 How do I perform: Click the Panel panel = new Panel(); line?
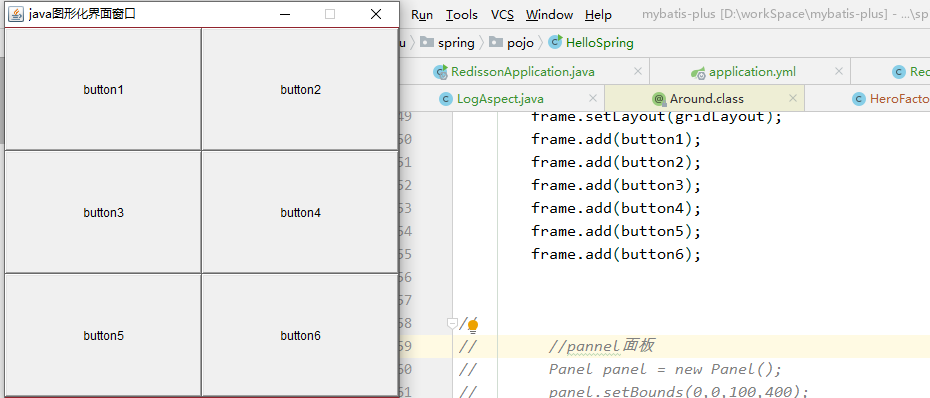tap(665, 370)
